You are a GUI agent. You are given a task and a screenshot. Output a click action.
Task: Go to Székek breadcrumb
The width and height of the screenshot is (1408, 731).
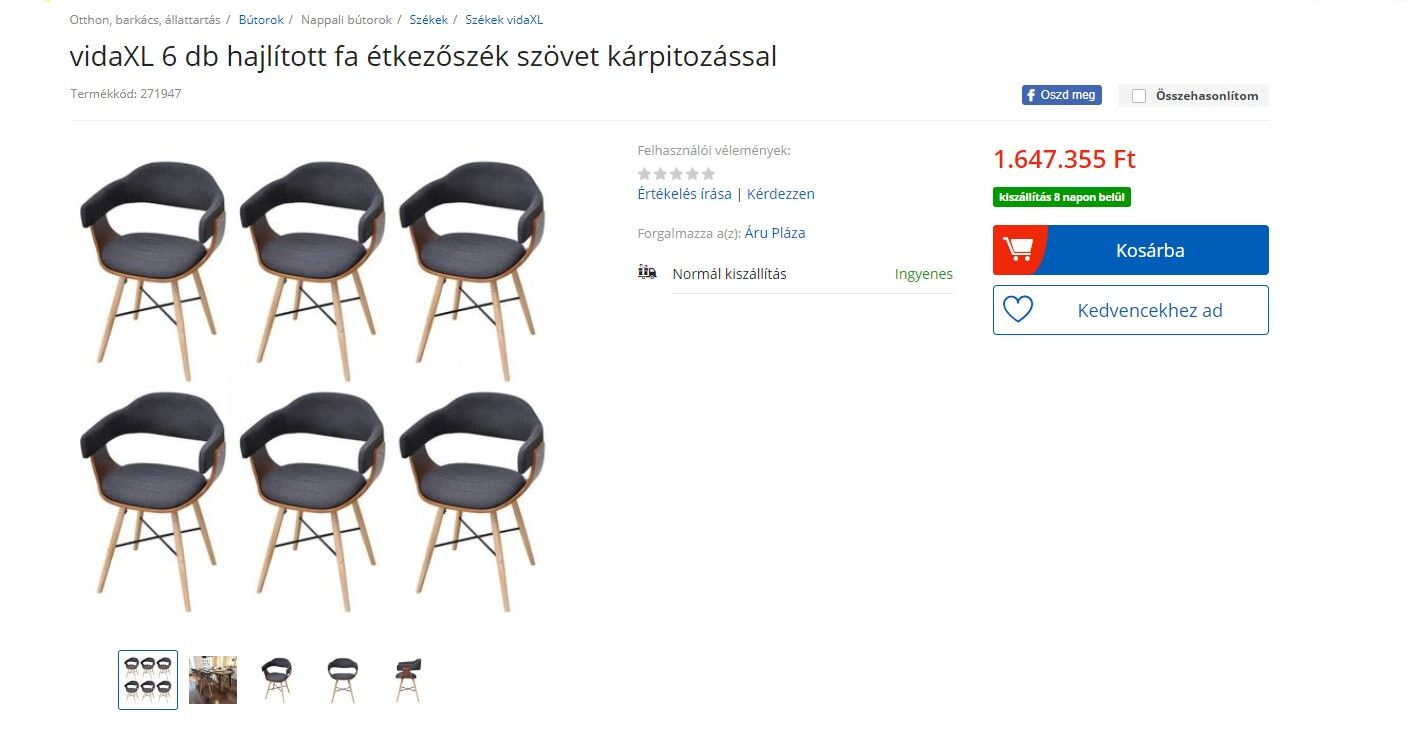coord(429,20)
